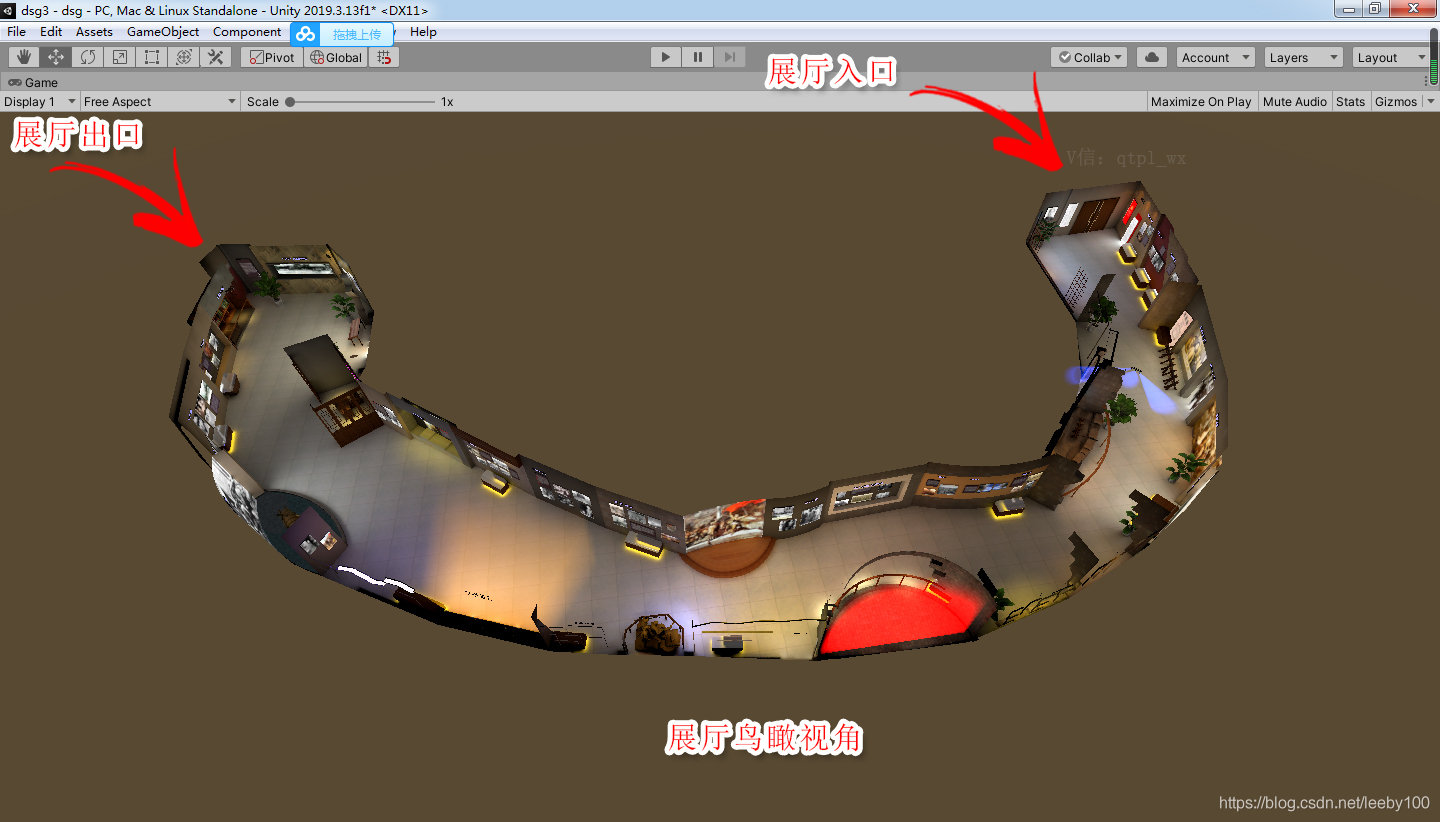The height and width of the screenshot is (822, 1440).
Task: Click the cloud Services icon
Action: (1150, 57)
